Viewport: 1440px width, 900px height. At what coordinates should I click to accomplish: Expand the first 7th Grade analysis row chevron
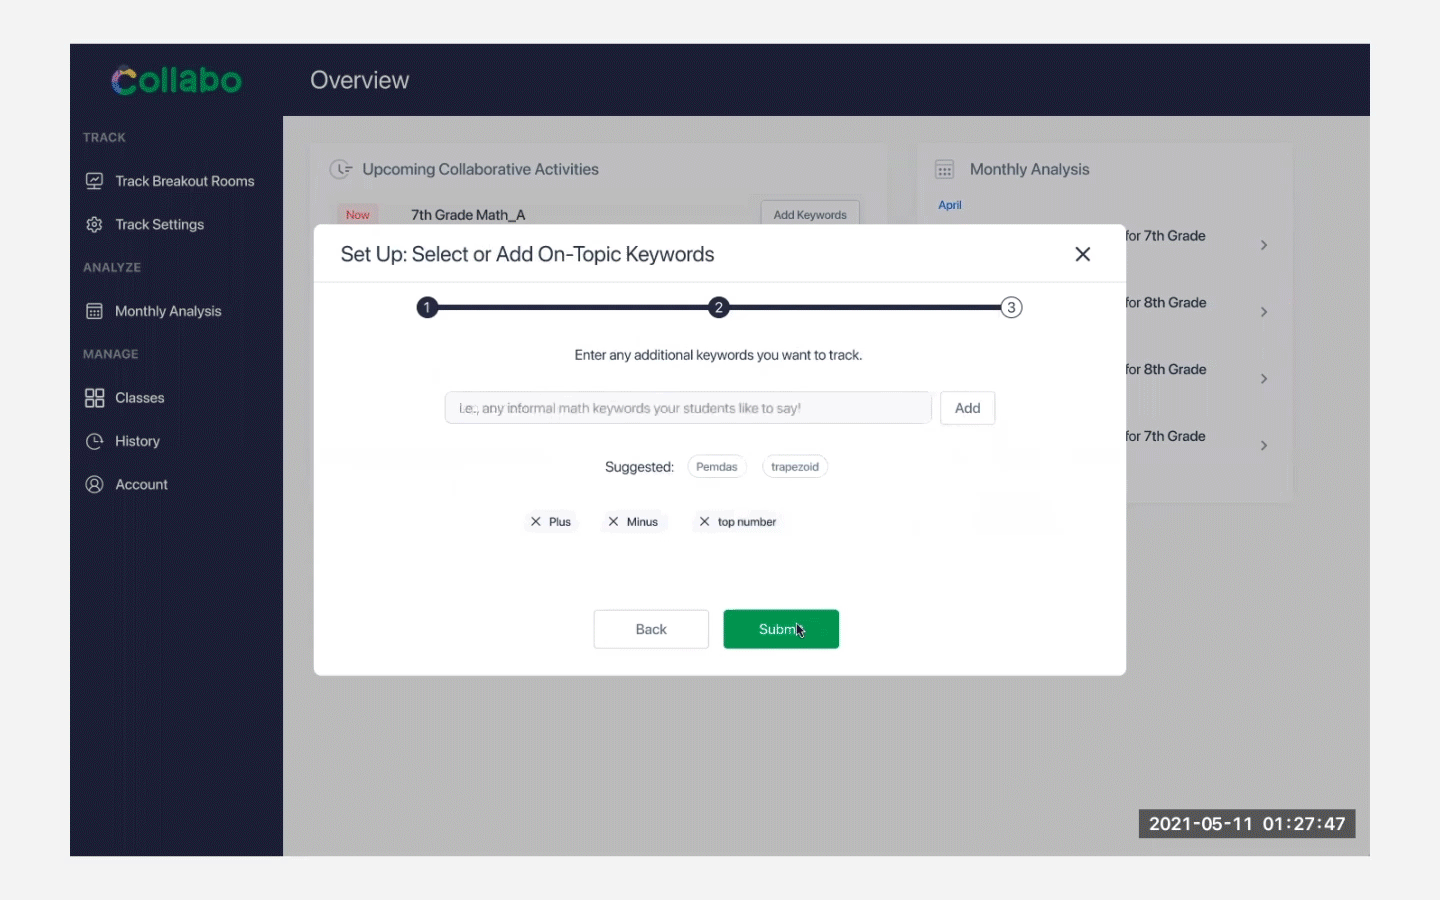1264,245
